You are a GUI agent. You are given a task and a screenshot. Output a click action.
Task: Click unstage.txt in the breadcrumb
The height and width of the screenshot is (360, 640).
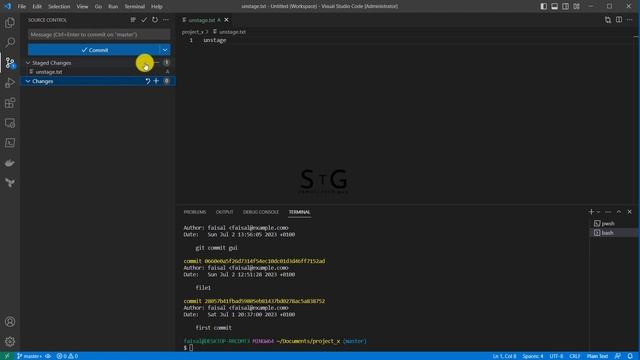click(232, 31)
